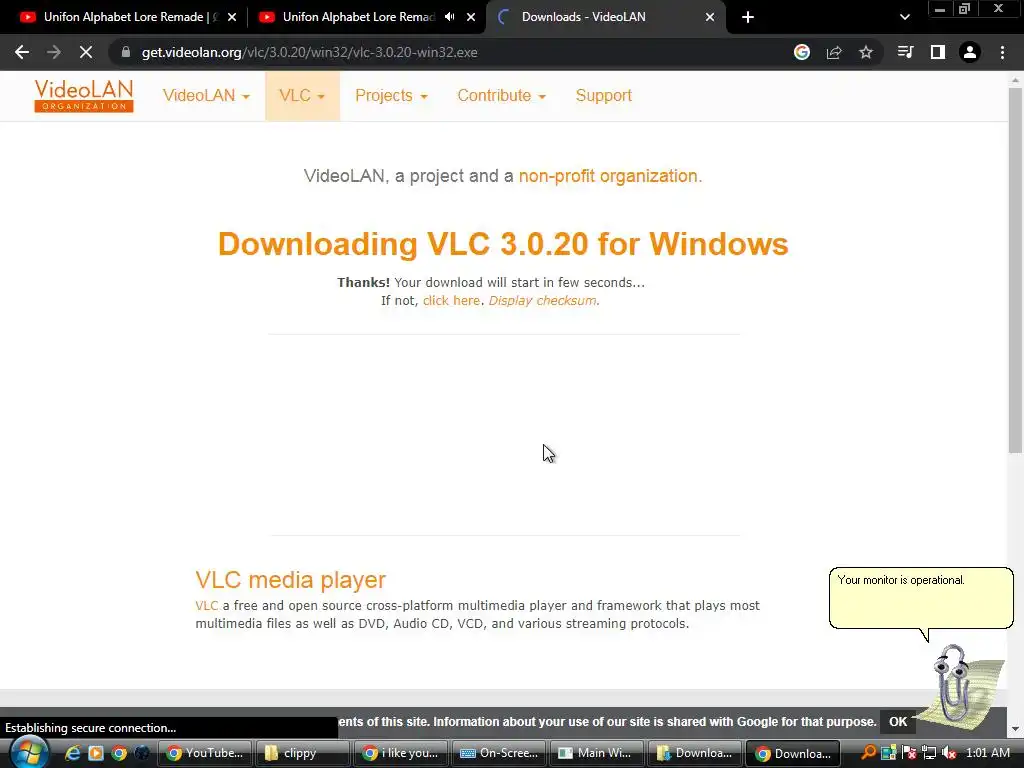Switch to the YouTube taskbar window

click(204, 753)
